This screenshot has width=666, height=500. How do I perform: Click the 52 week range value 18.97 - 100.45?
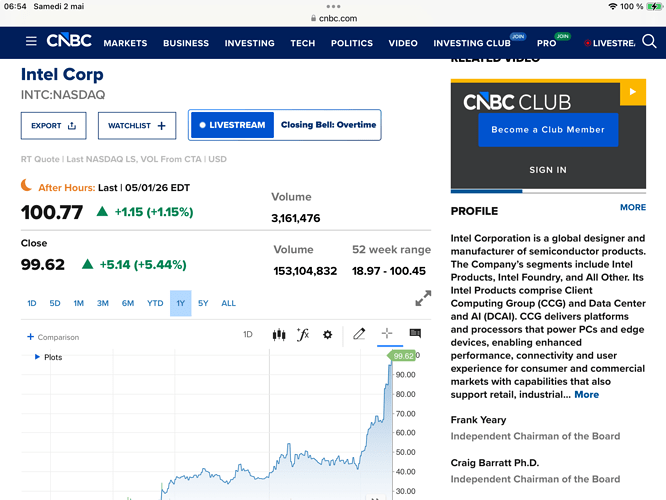click(389, 271)
